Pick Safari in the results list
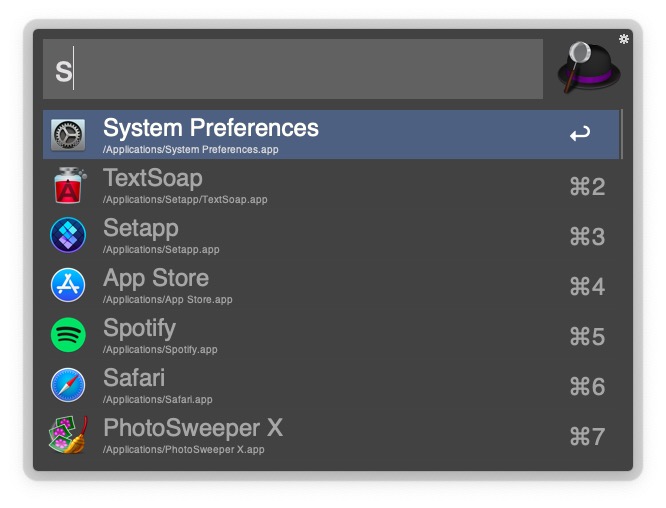This screenshot has height=508, width=666. click(331, 385)
